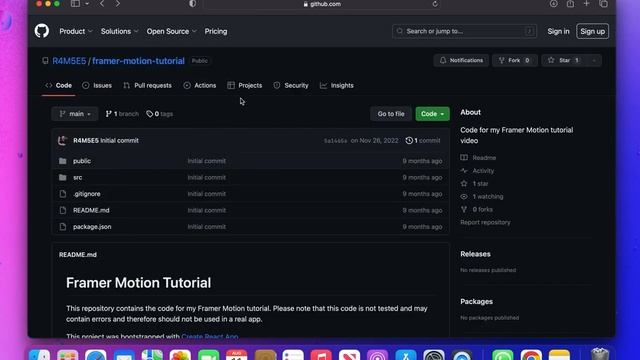Switch to the Security tab
This screenshot has height=360, width=640.
pyautogui.click(x=291, y=85)
